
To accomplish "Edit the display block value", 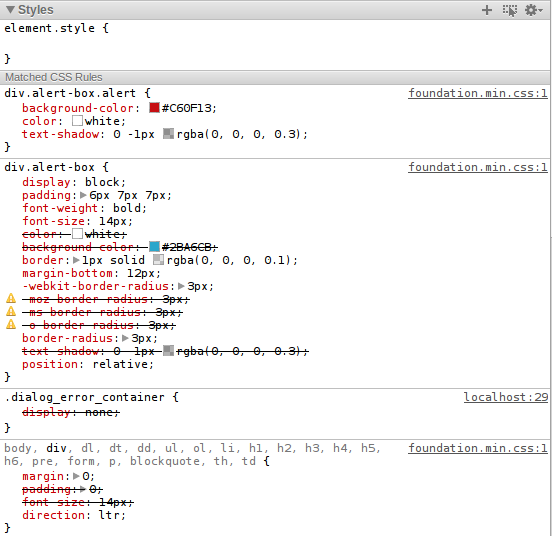I will [x=102, y=182].
